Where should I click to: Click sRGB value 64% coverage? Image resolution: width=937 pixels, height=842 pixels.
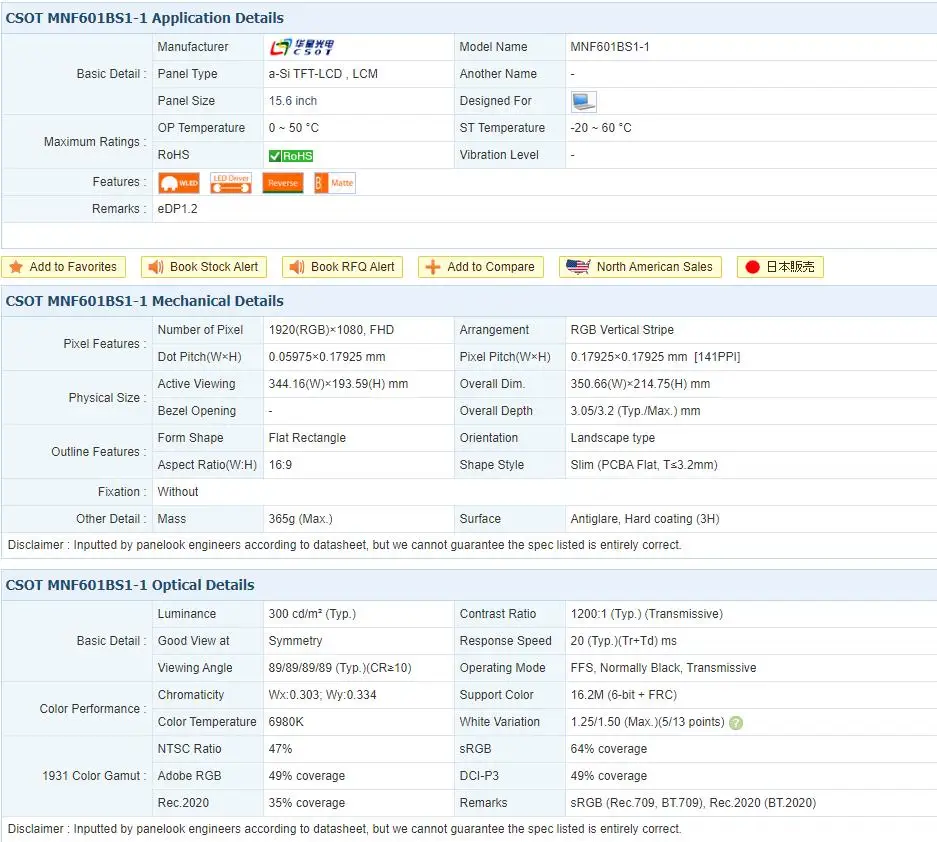608,749
